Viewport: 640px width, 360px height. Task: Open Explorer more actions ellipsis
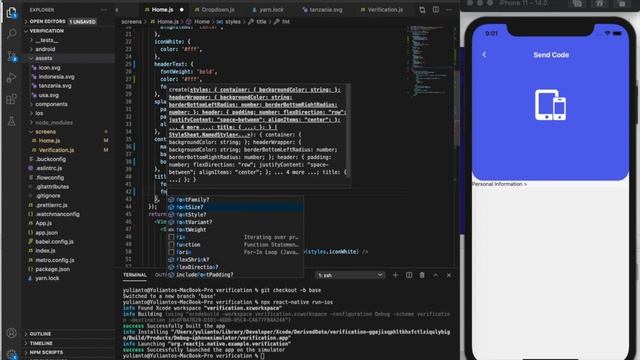pyautogui.click(x=104, y=10)
